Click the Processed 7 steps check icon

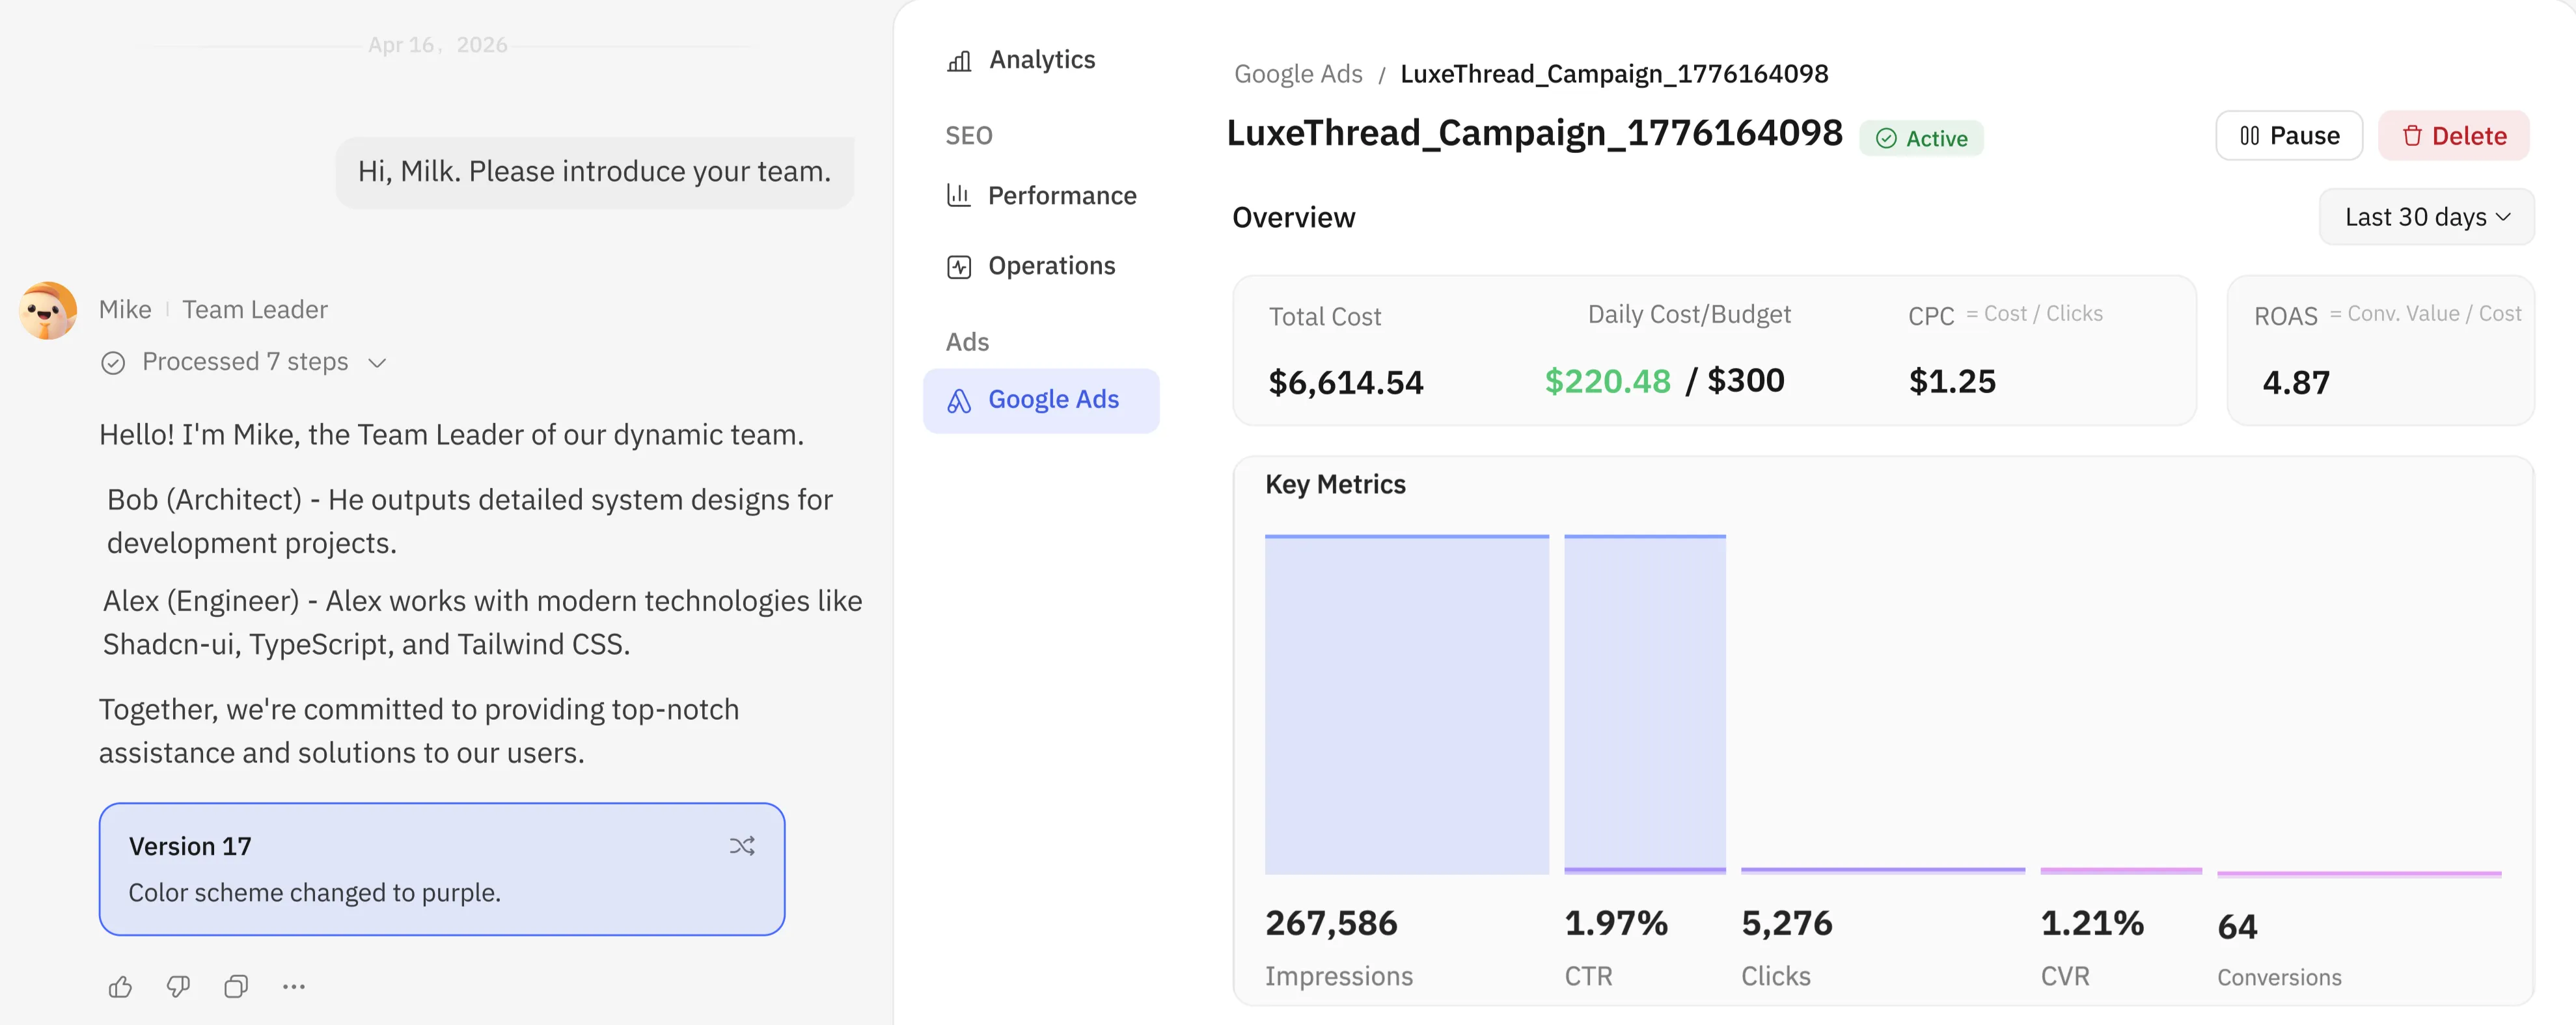(113, 363)
